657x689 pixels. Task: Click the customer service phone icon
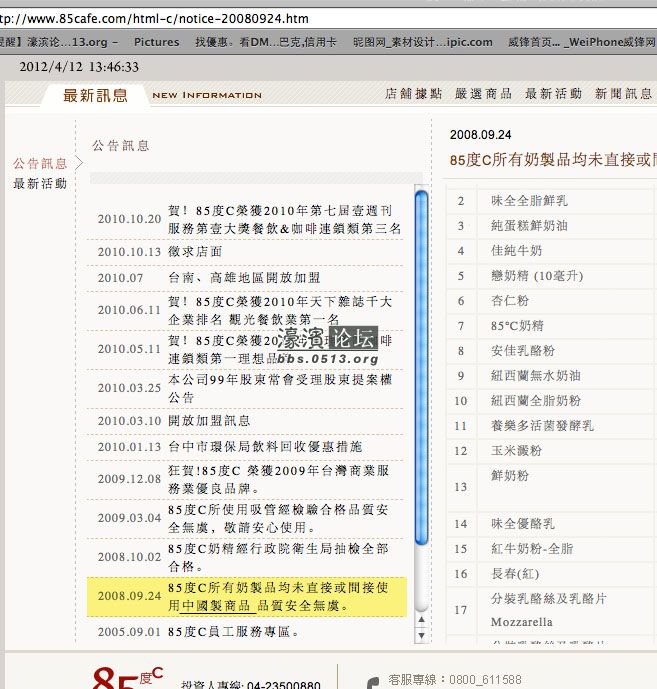point(372,682)
